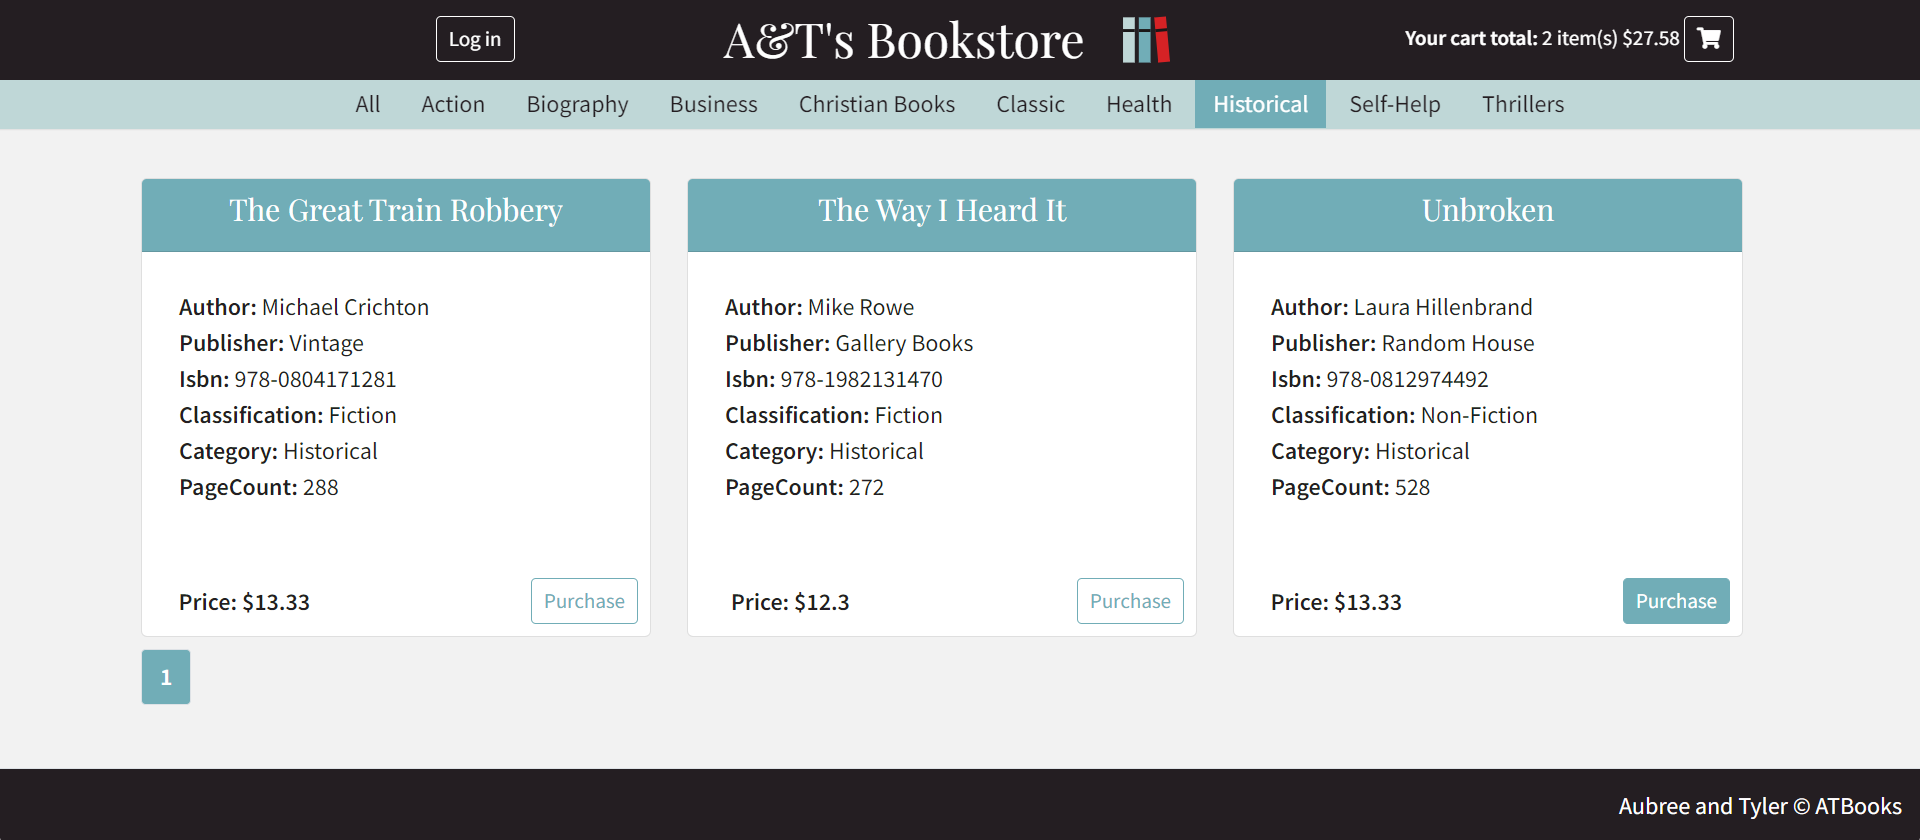This screenshot has height=840, width=1920.
Task: Purchase The Way I Heard It
Action: coord(1130,601)
